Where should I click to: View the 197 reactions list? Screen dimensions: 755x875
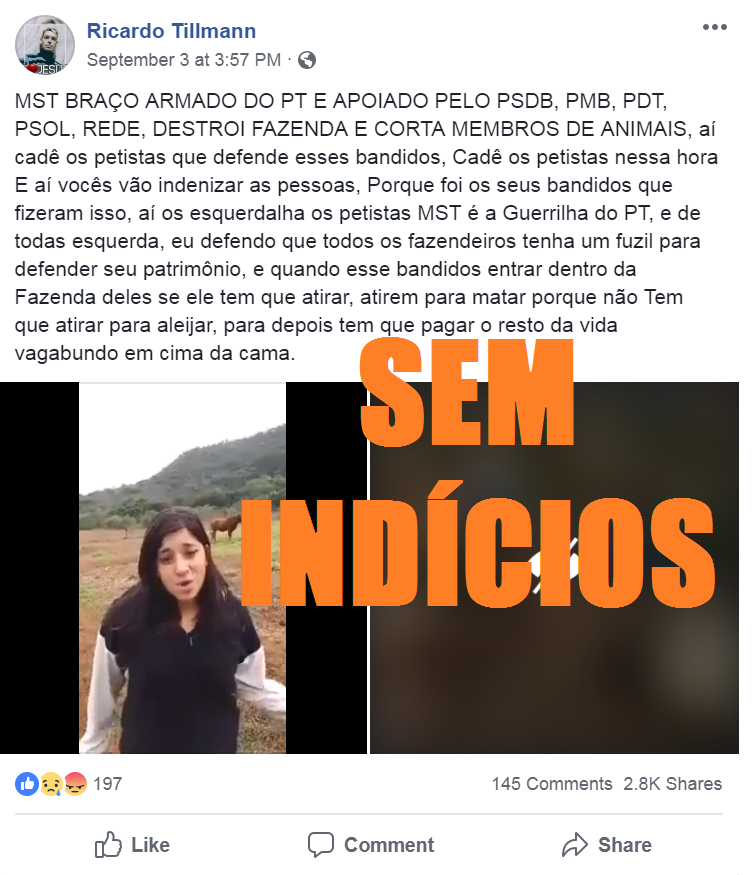108,783
